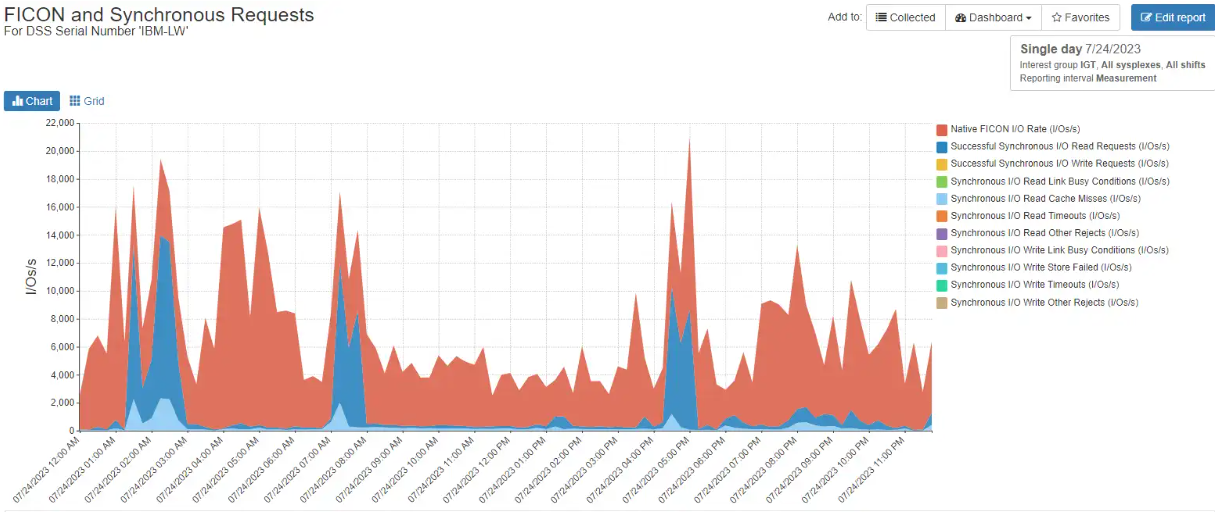Click the FICON and Synchronous Requests title
The image size is (1216, 513).
point(159,15)
